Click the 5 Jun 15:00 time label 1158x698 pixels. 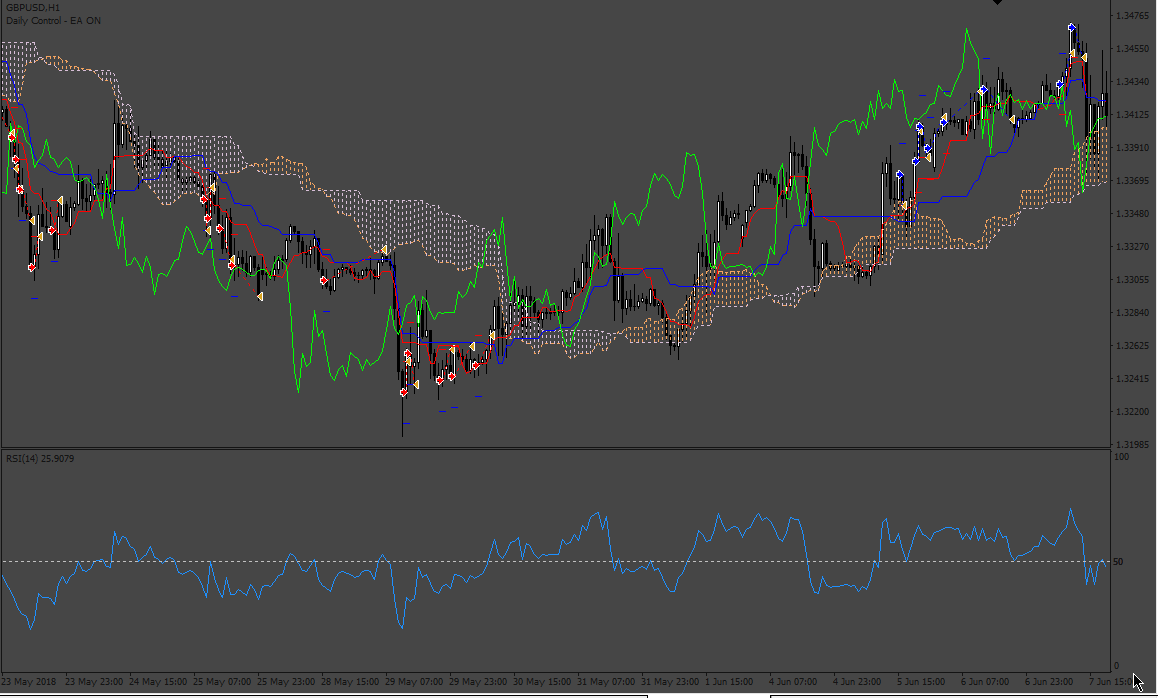point(921,682)
